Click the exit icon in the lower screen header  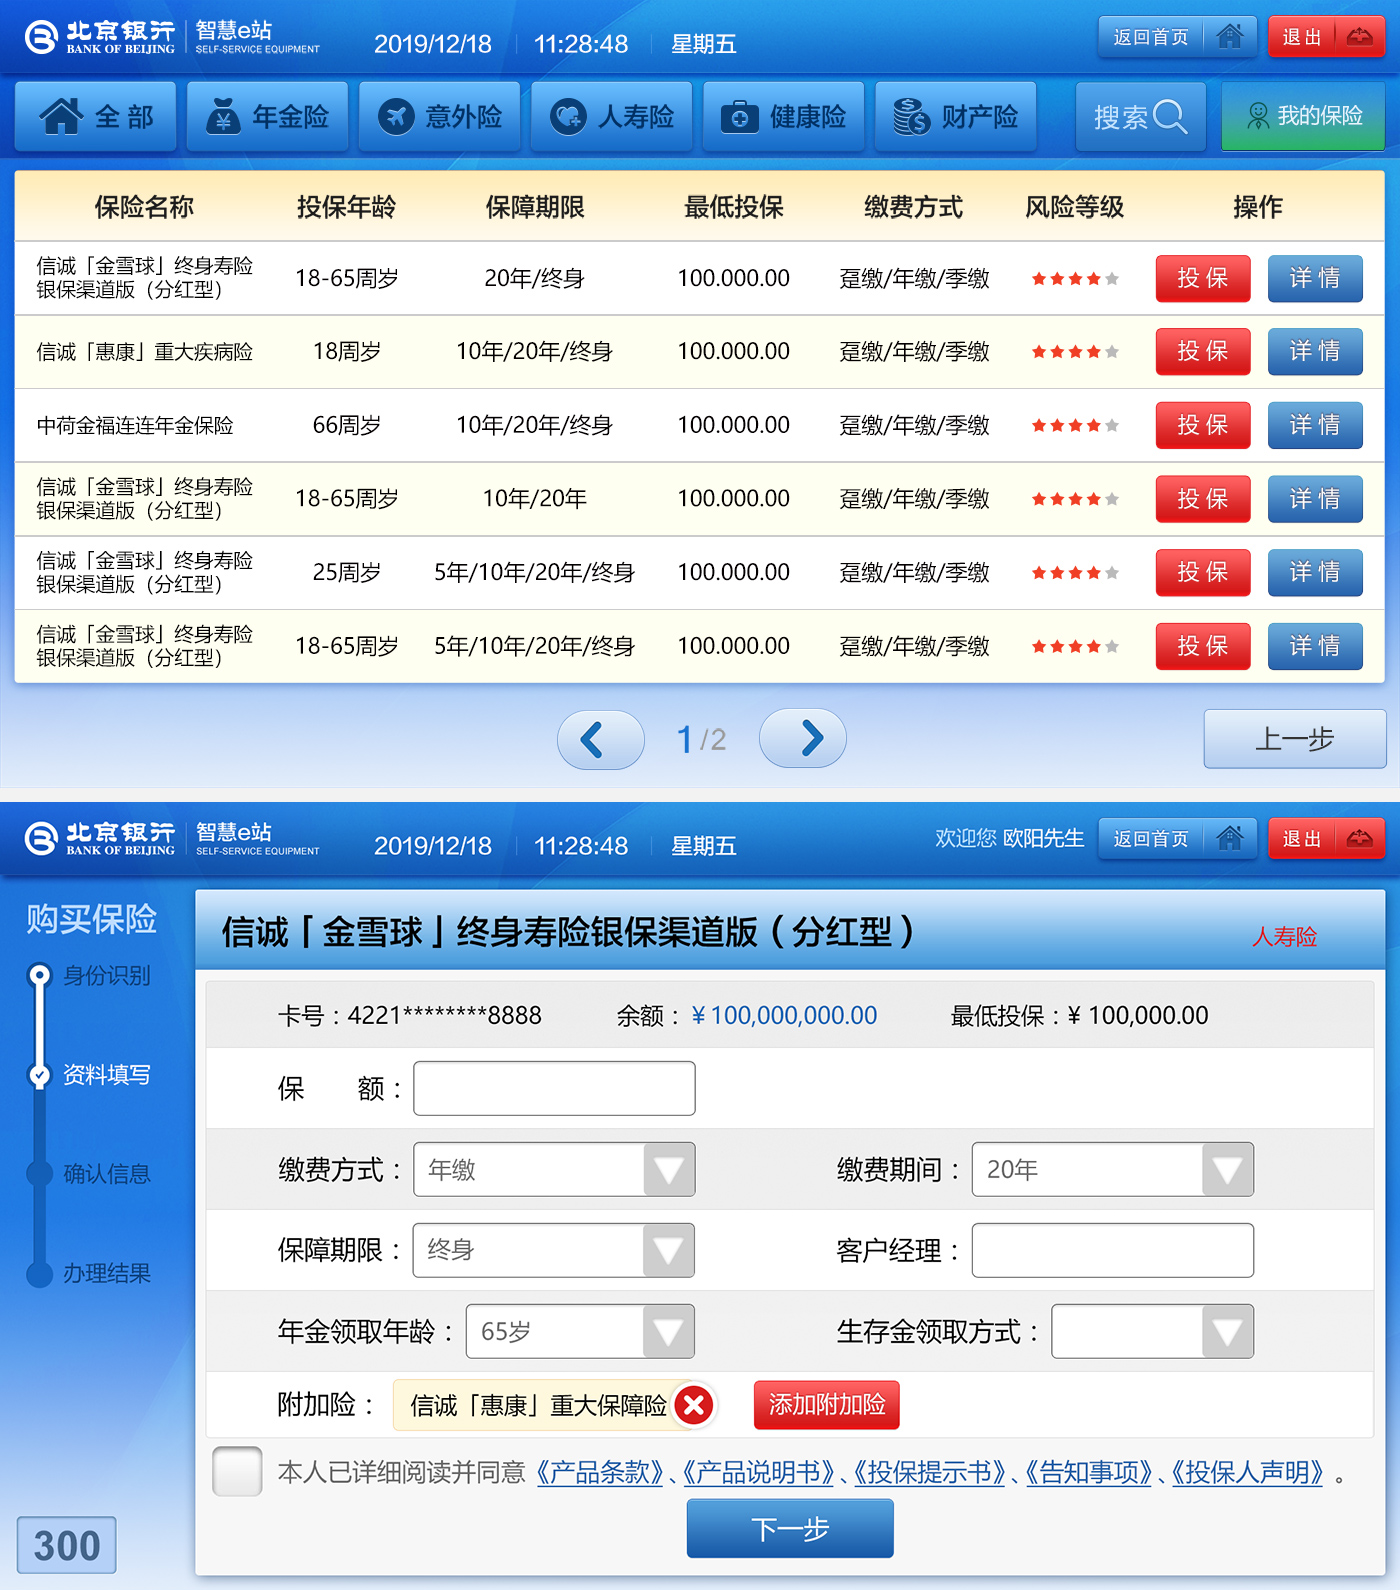pos(1359,838)
